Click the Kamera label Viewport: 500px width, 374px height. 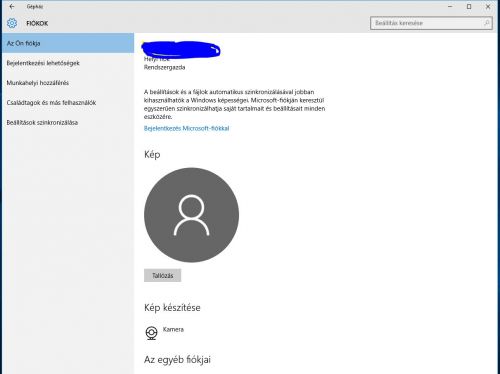173,329
